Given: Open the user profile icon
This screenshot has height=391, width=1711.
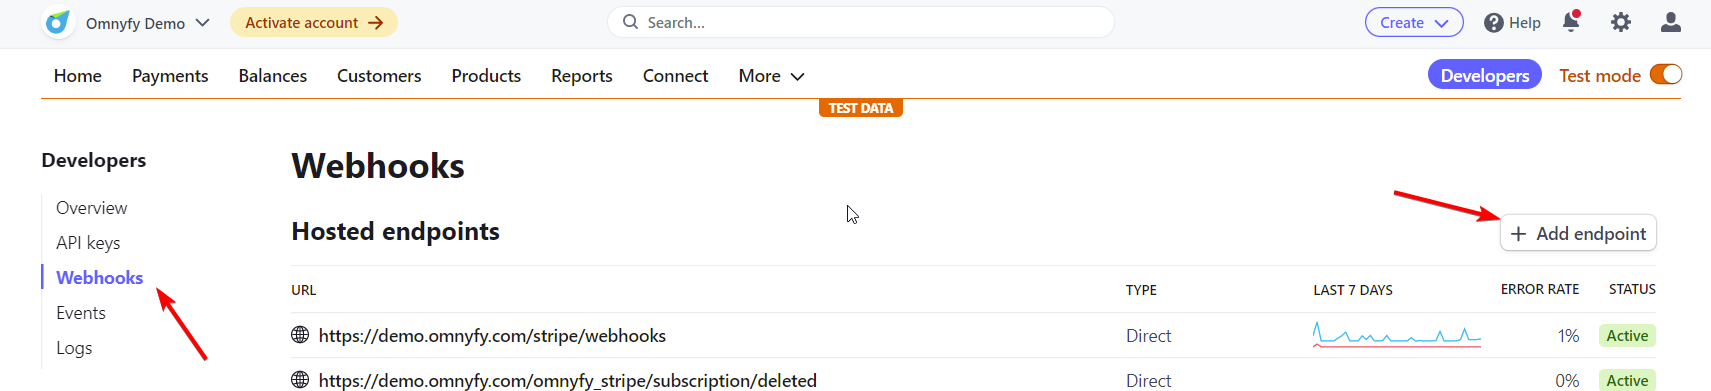Looking at the screenshot, I should (x=1671, y=22).
